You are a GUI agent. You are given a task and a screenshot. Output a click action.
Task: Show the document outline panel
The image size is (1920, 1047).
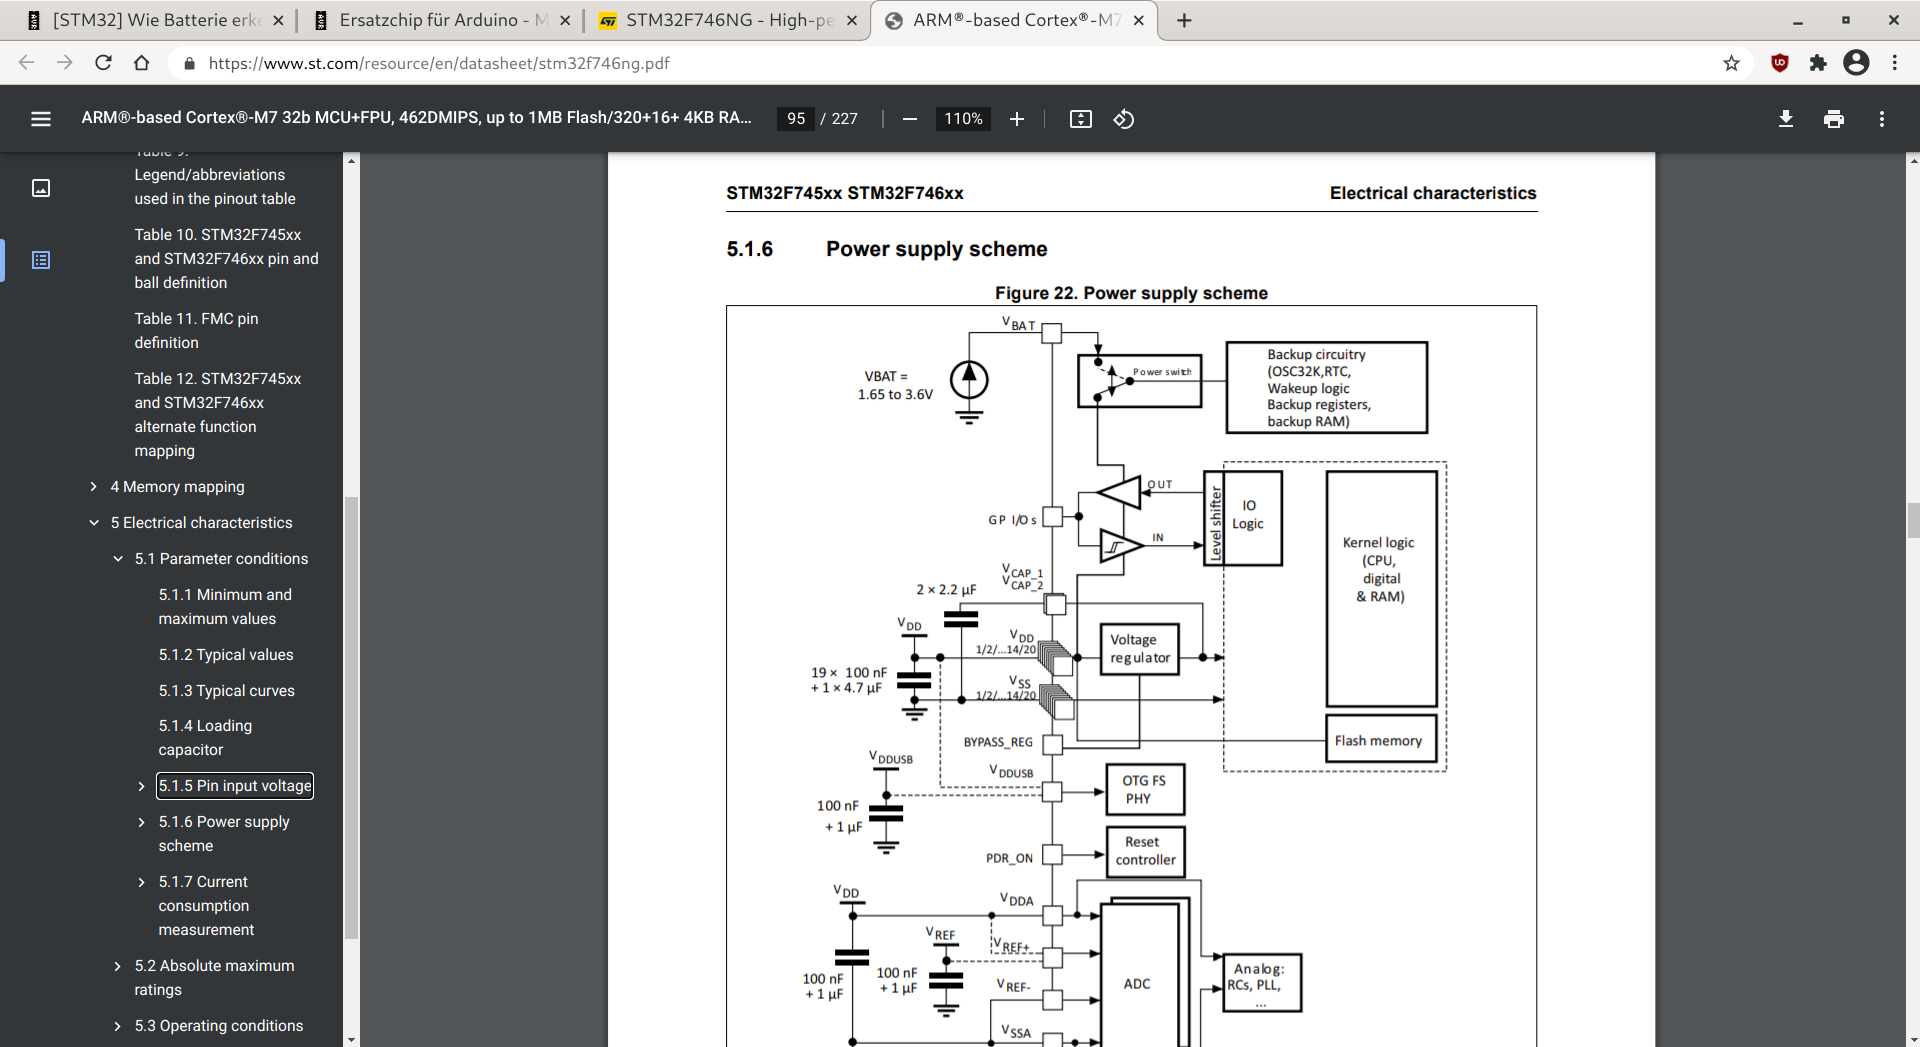[x=41, y=260]
